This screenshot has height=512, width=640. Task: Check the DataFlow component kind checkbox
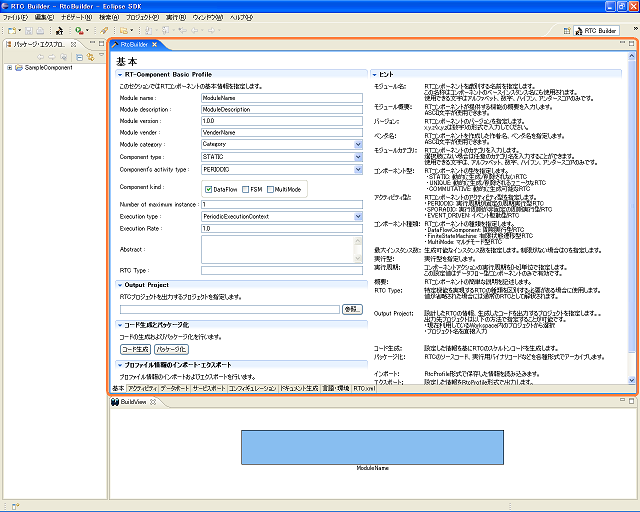[209, 189]
